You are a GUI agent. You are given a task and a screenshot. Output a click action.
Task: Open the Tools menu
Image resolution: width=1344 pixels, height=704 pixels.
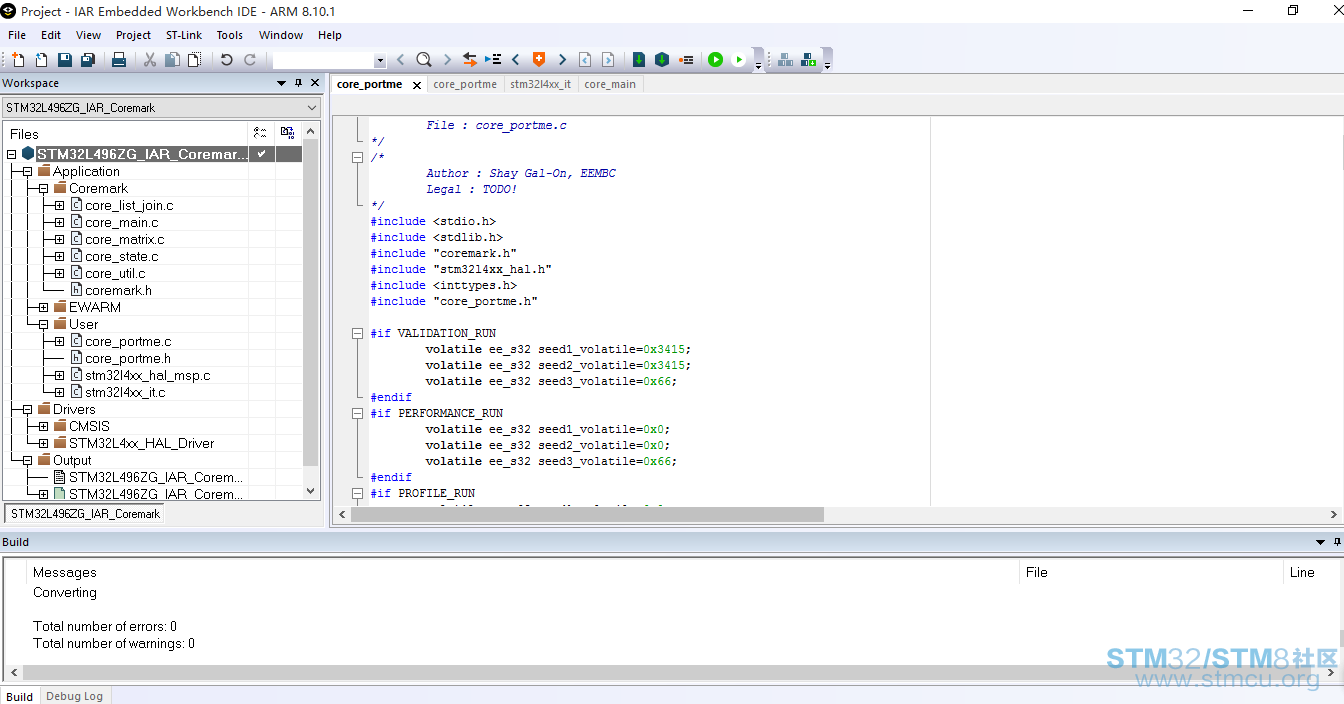click(230, 35)
